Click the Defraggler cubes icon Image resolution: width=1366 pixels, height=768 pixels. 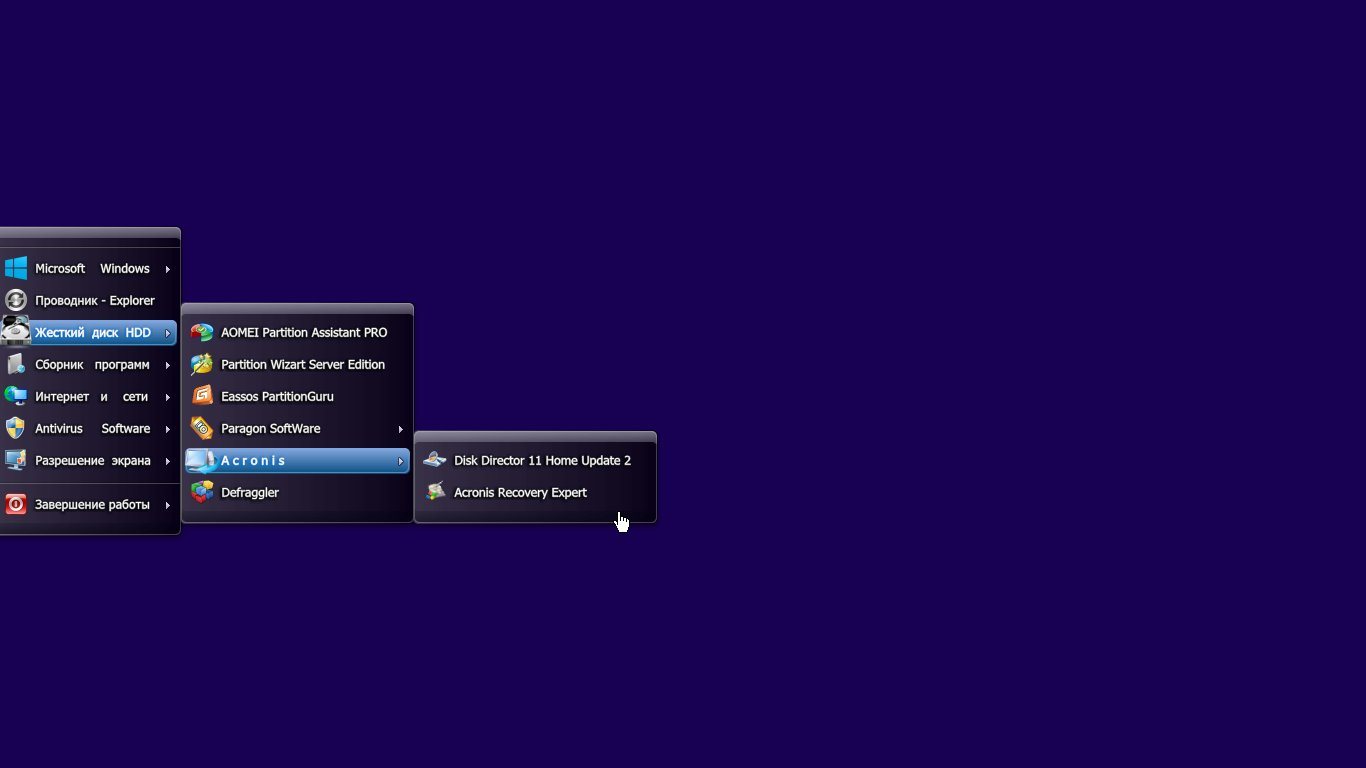(x=202, y=492)
